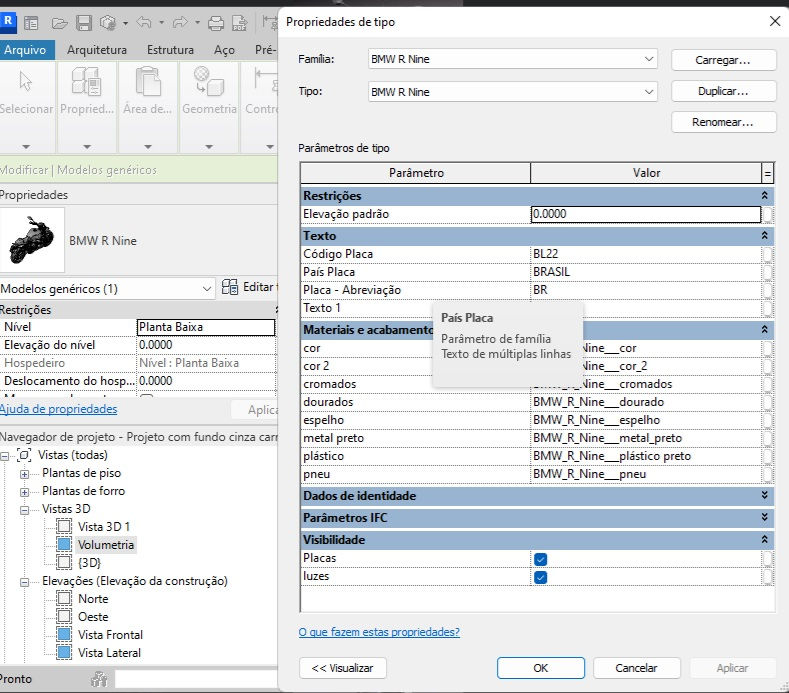Collapse the Vistas 3D tree node
Viewport: 789px width, 693px height.
(x=24, y=510)
